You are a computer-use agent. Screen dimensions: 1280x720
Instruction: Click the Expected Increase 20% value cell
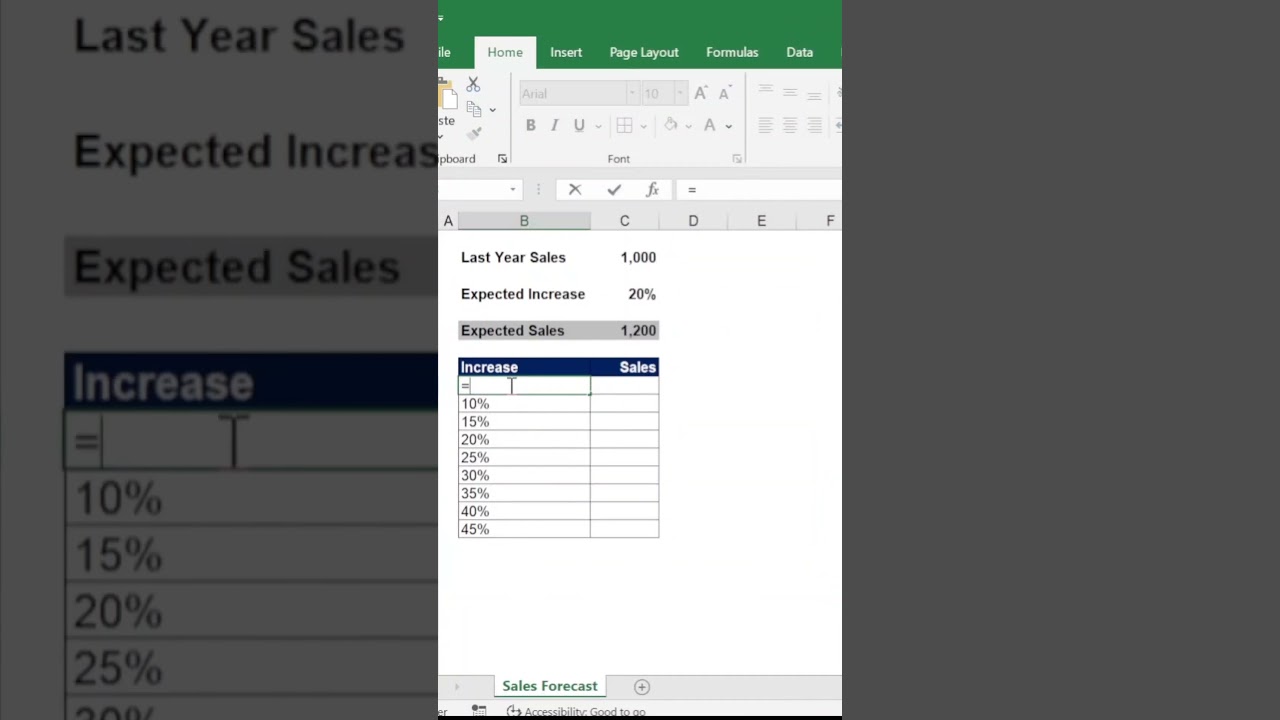click(x=625, y=294)
